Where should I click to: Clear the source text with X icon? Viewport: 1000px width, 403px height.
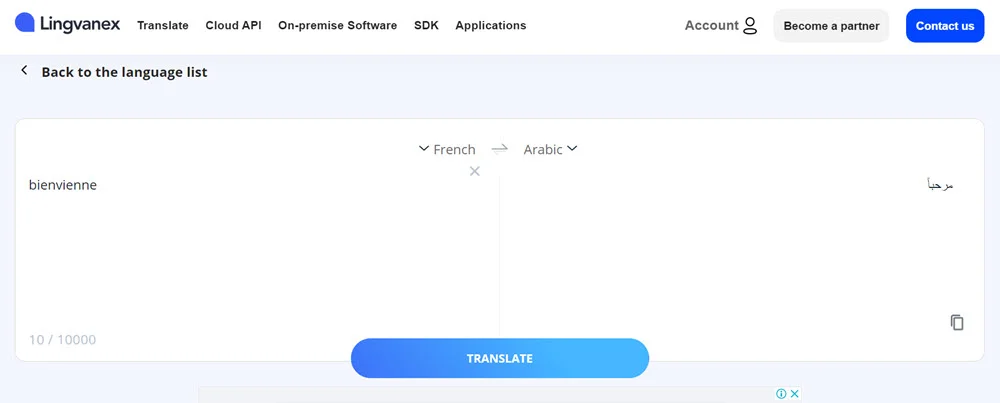point(474,171)
